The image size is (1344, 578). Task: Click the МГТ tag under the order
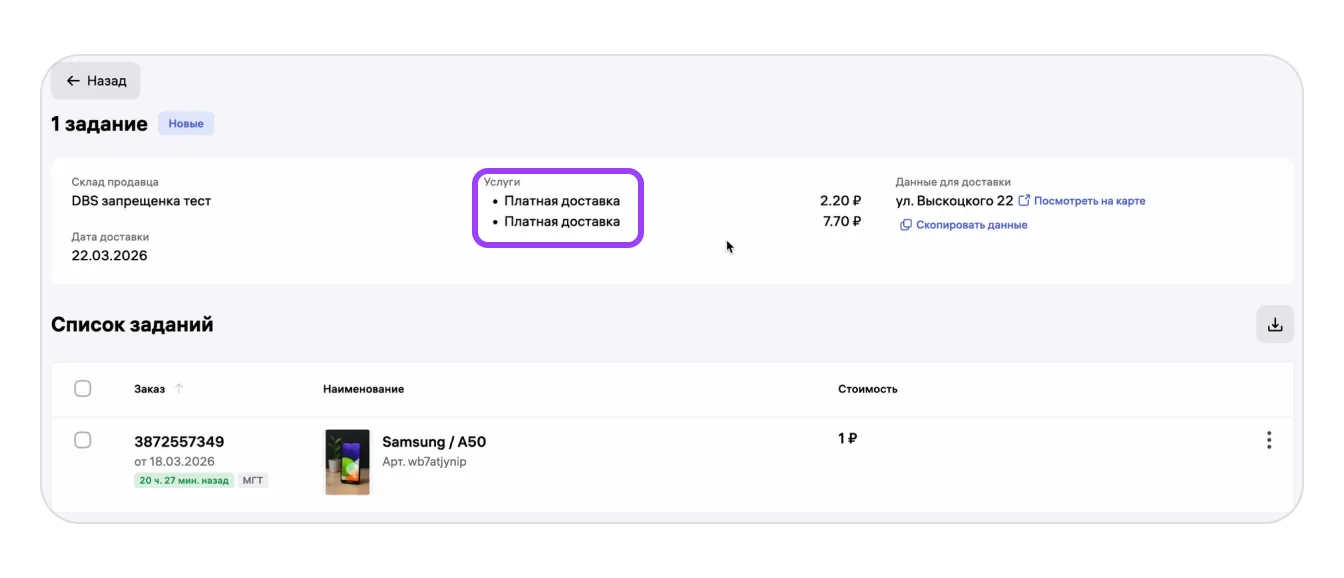(253, 480)
